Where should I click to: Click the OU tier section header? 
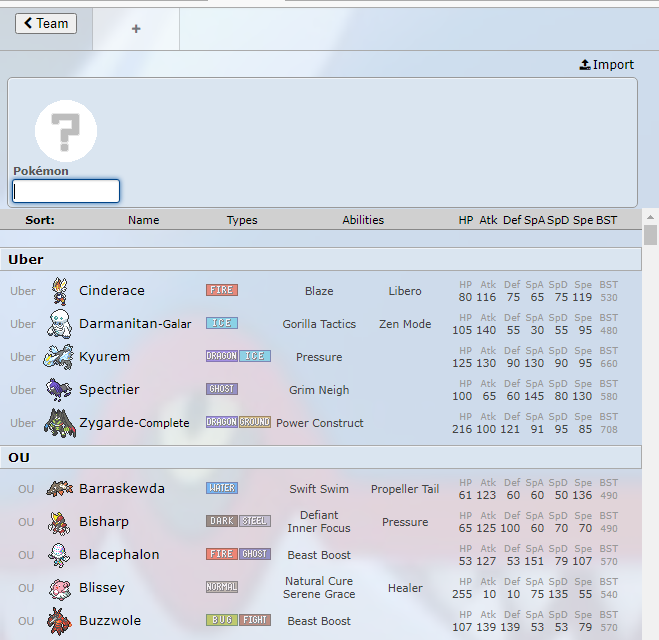click(321, 457)
